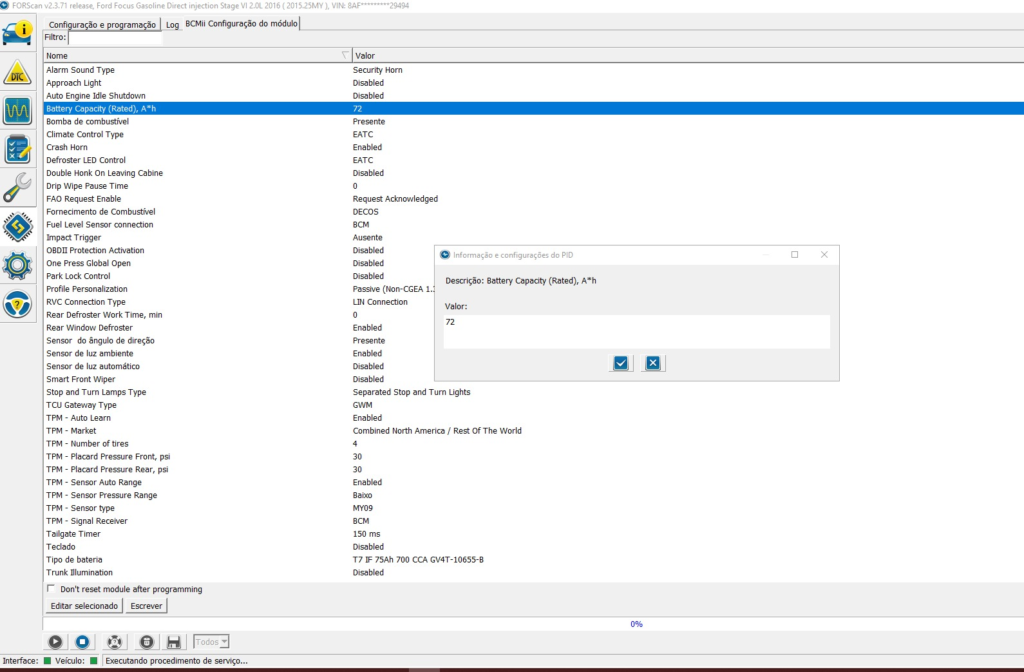Viewport: 1024px width, 672px height.
Task: Select the Alarm Sound Type row
Action: coord(534,70)
